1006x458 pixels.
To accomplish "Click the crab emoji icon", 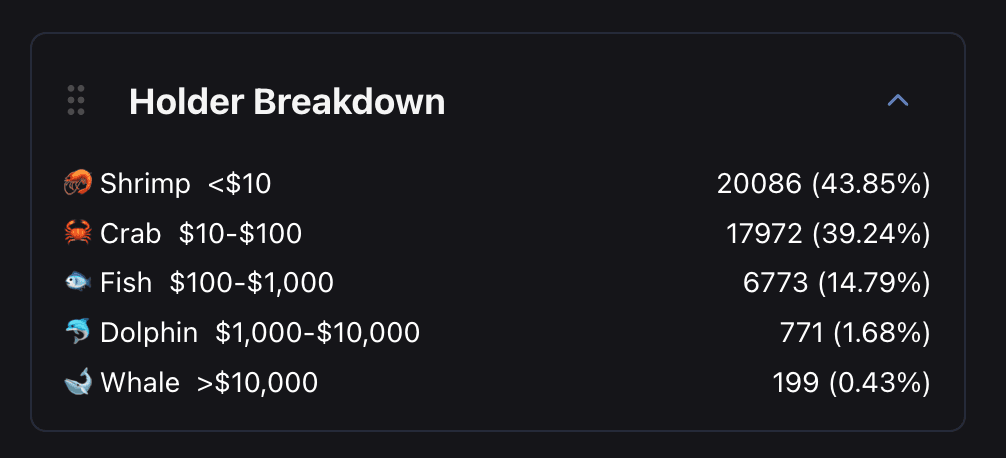I will coord(78,234).
